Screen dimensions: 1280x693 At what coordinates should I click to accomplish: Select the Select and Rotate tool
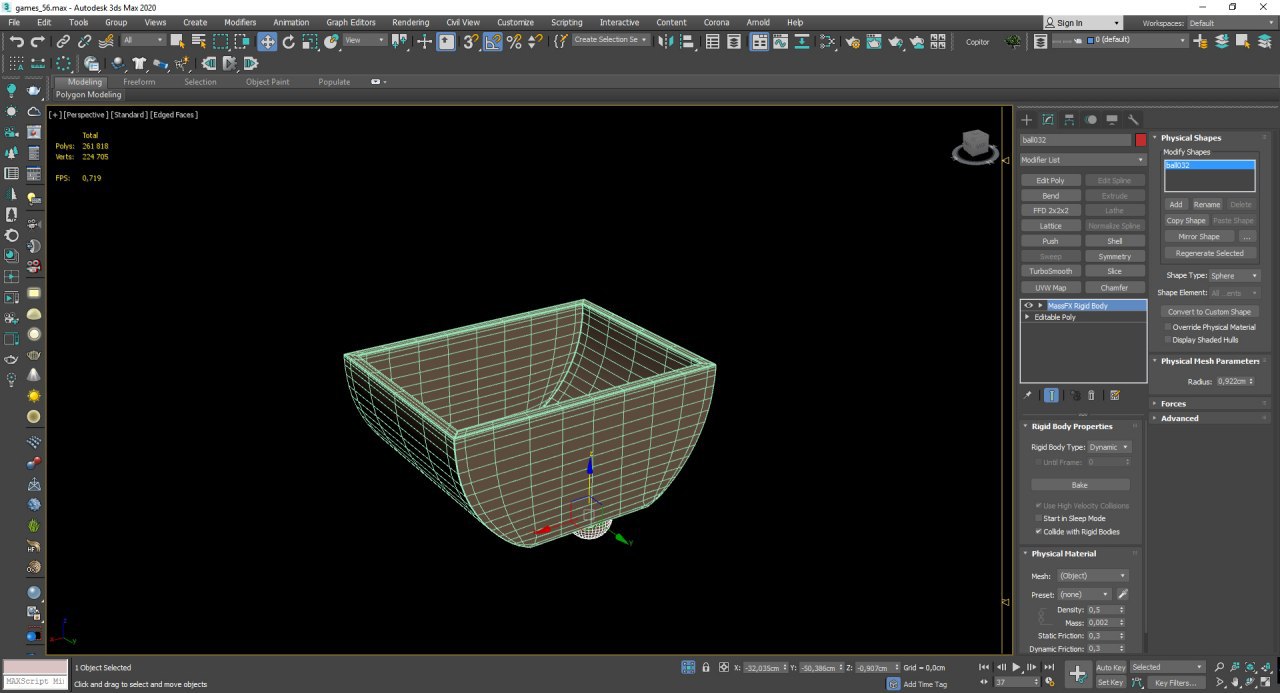(x=289, y=41)
